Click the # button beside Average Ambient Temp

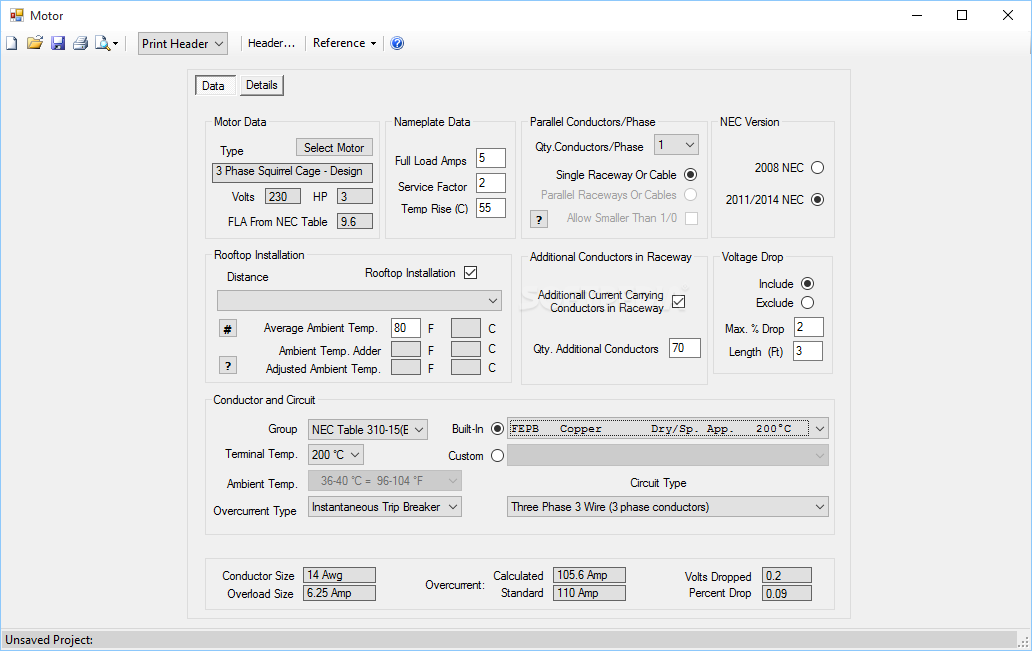point(228,328)
